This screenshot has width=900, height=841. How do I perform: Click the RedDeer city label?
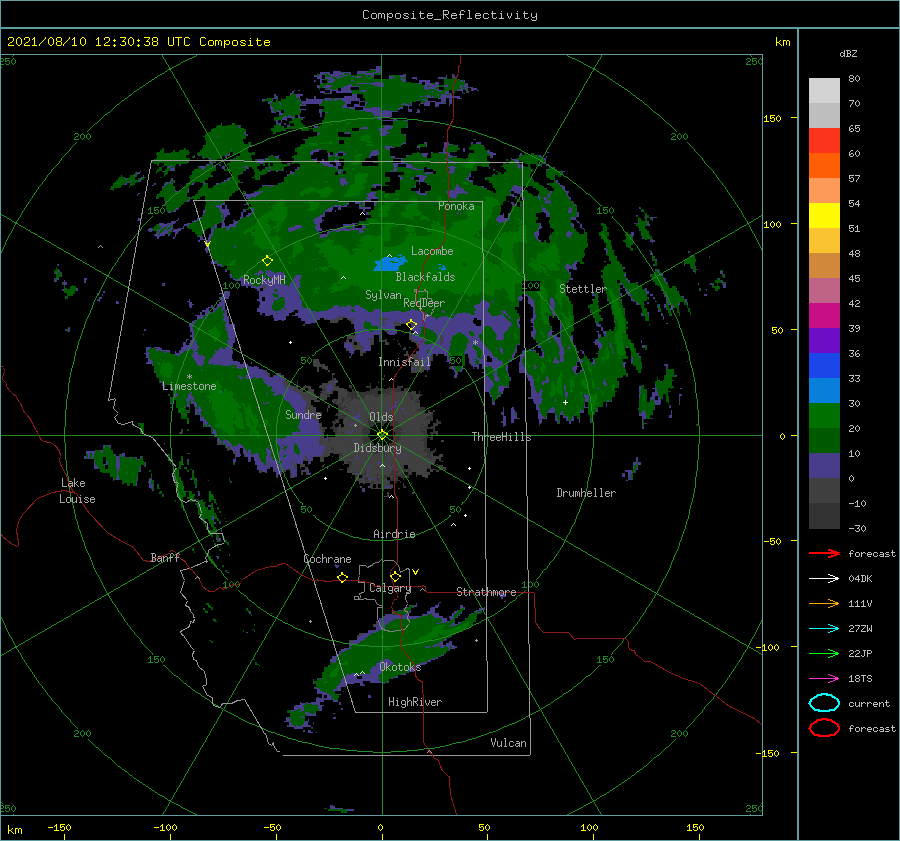point(424,303)
